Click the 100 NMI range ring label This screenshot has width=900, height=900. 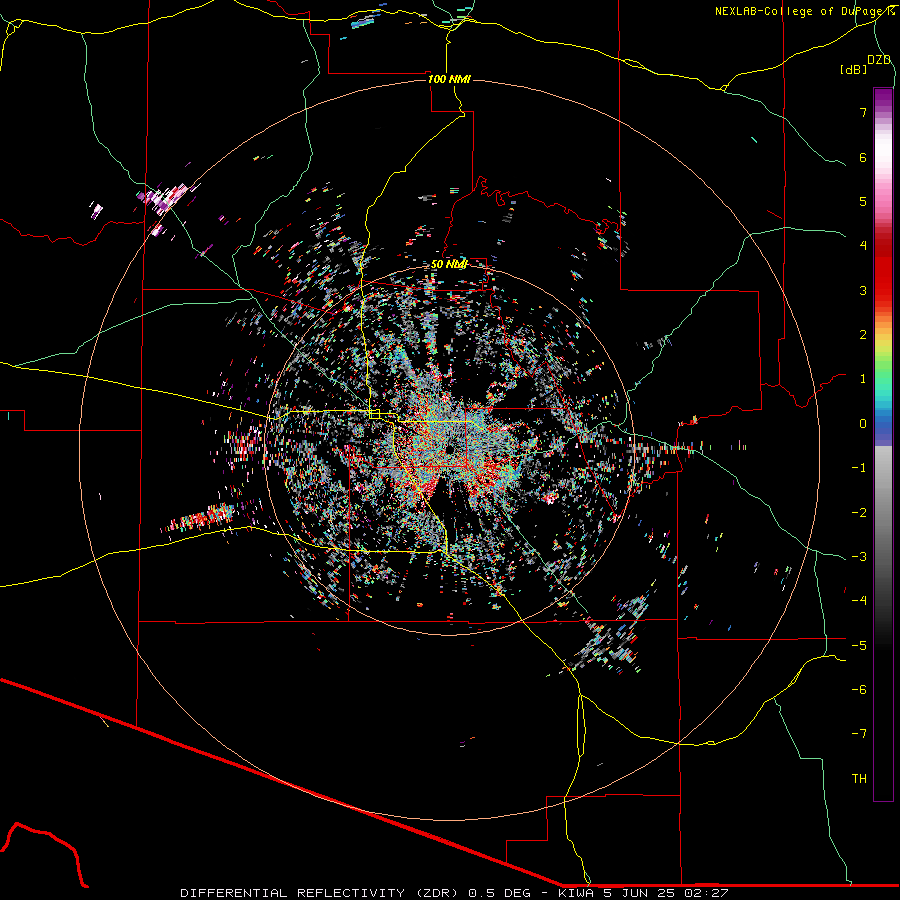(x=449, y=79)
